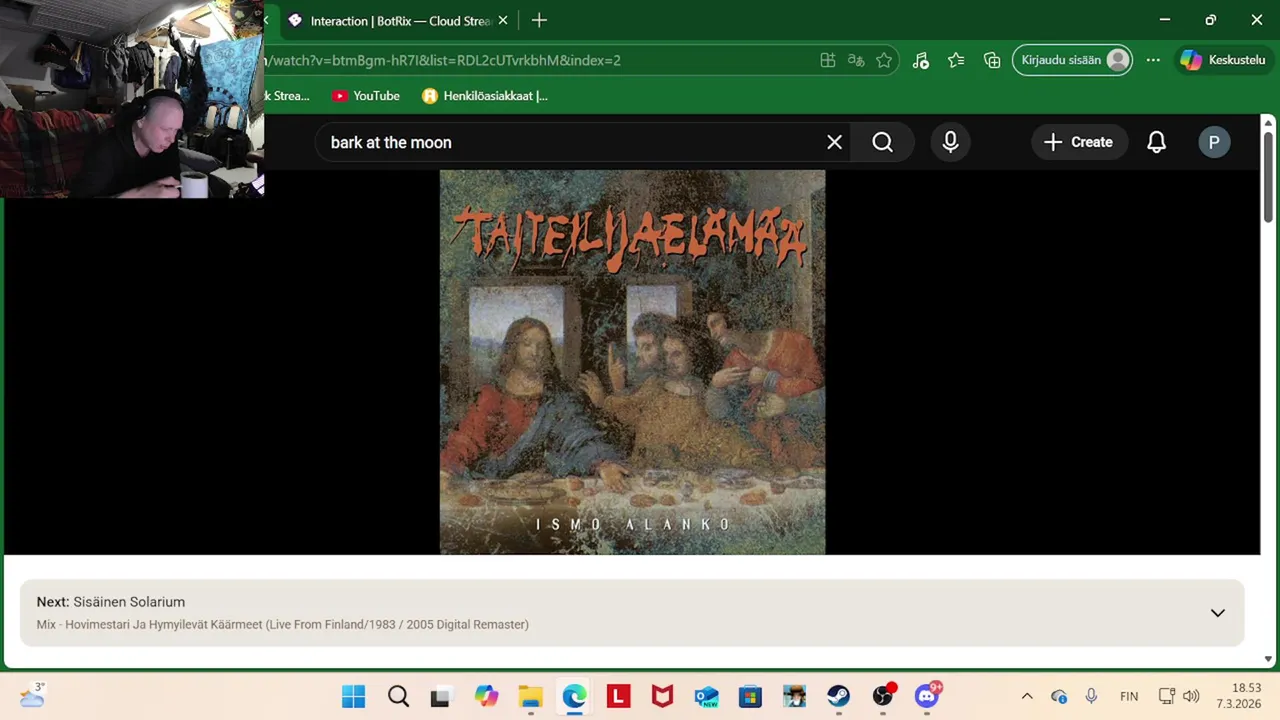This screenshot has width=1280, height=720.
Task: Open the red L app on taskbar
Action: point(618,696)
